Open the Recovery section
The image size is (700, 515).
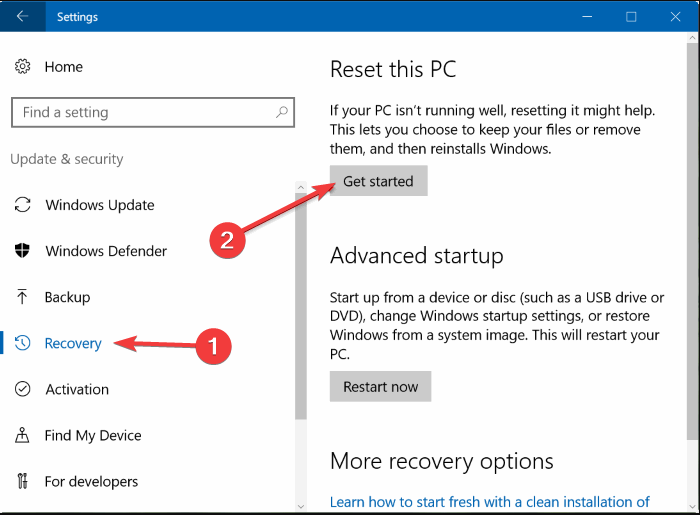pyautogui.click(x=73, y=343)
